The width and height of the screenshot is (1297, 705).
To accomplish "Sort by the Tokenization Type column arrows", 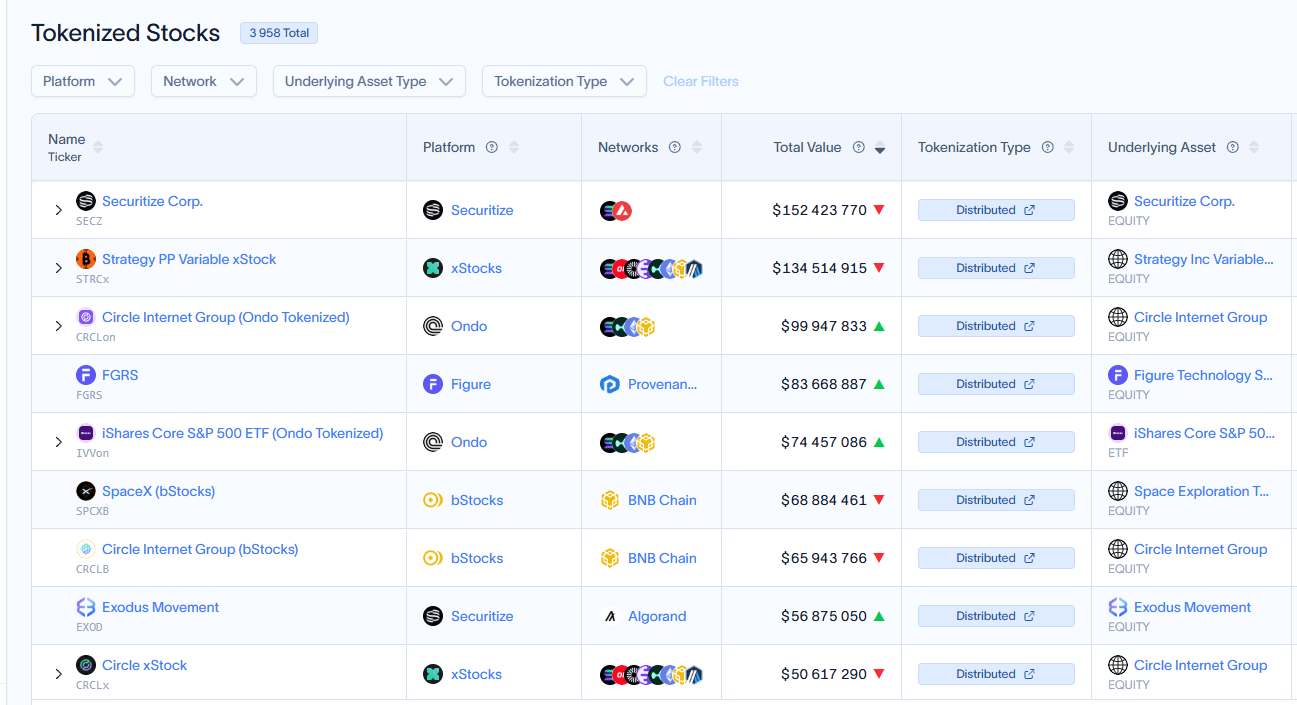I will click(1069, 147).
